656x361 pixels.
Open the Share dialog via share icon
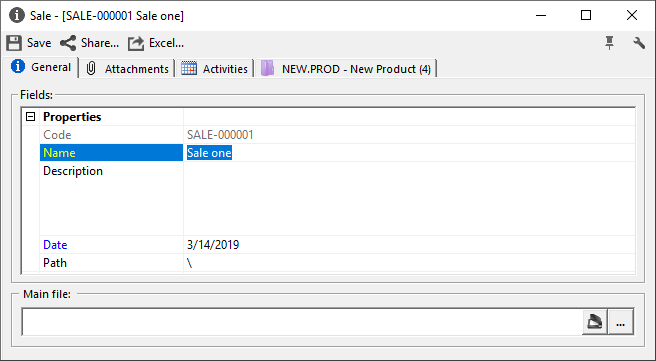tap(68, 43)
